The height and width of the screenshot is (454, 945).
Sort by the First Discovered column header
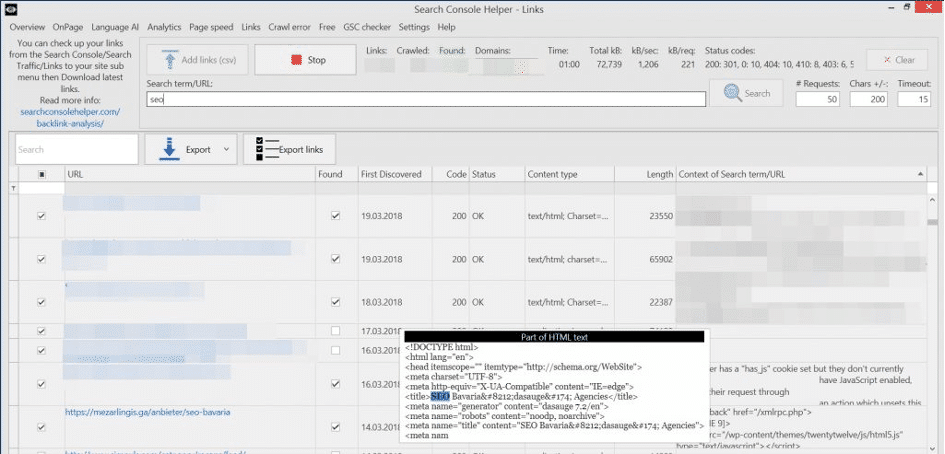[x=395, y=174]
